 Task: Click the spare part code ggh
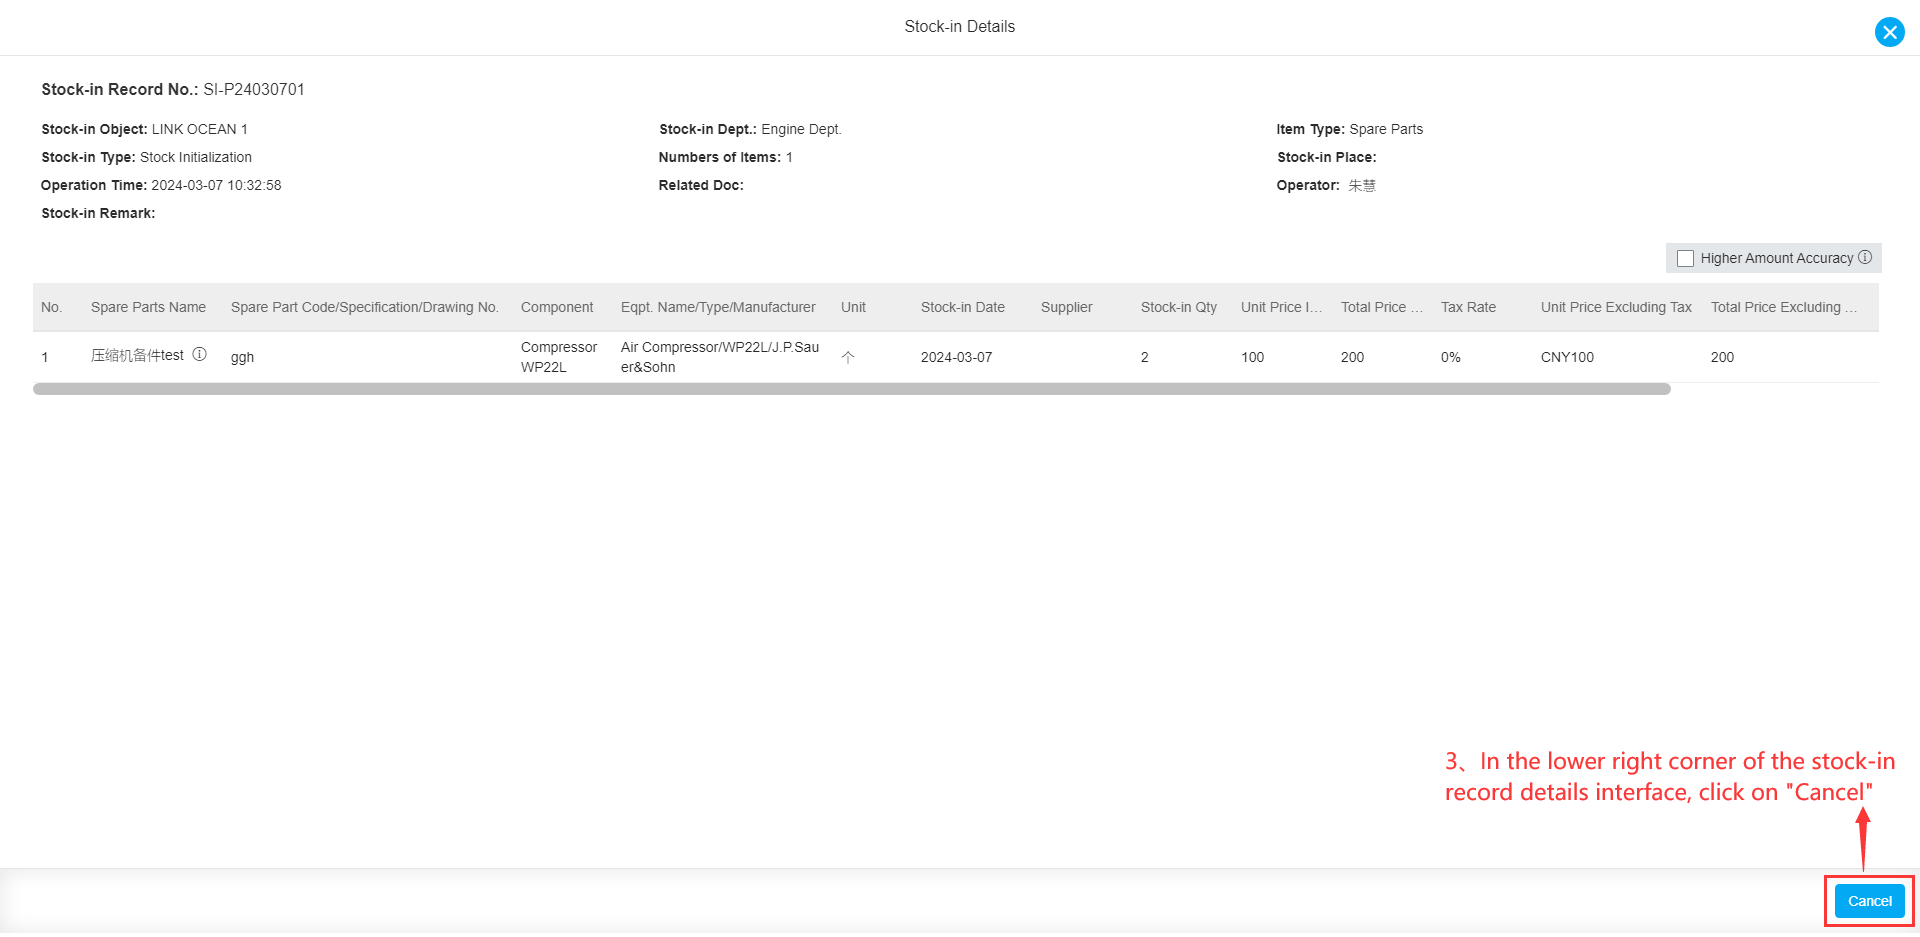242,357
